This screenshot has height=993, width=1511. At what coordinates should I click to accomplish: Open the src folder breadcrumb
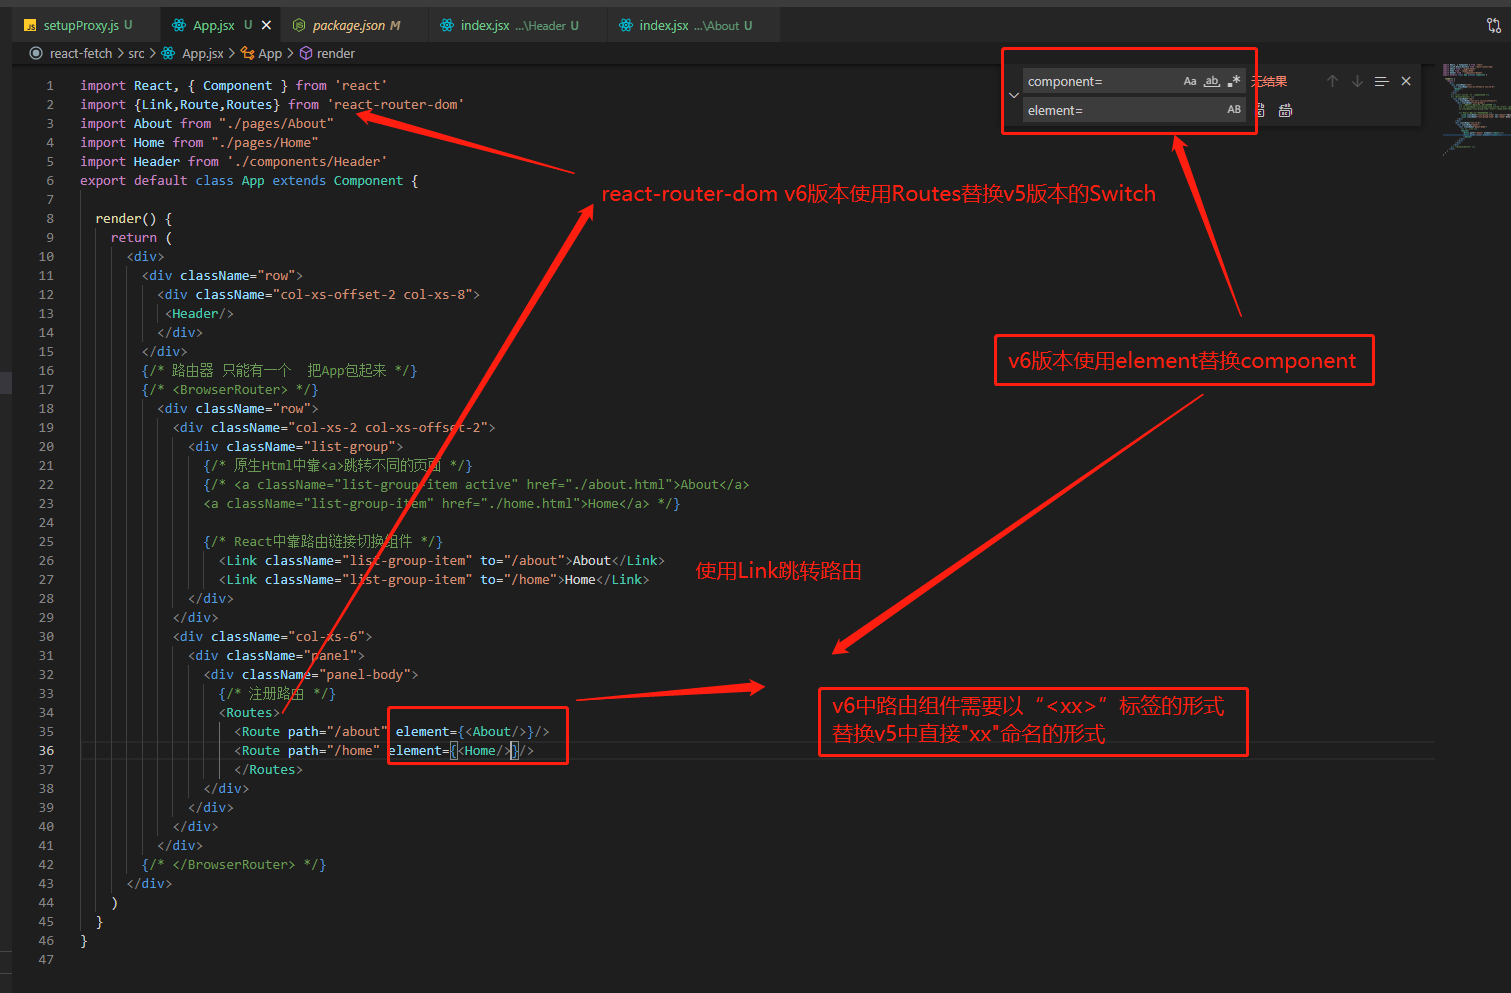pyautogui.click(x=136, y=53)
